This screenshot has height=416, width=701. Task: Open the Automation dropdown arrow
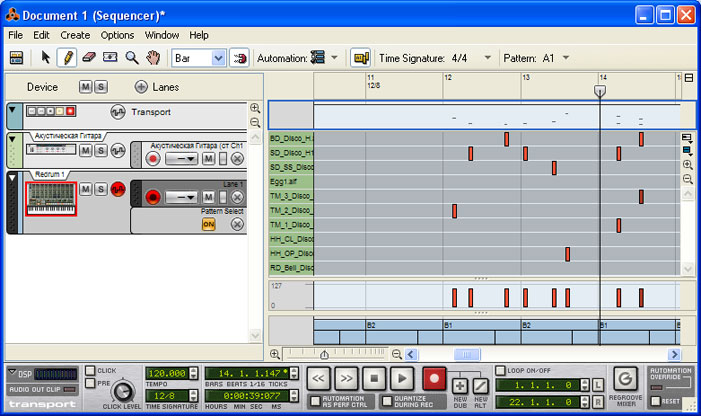pyautogui.click(x=334, y=58)
